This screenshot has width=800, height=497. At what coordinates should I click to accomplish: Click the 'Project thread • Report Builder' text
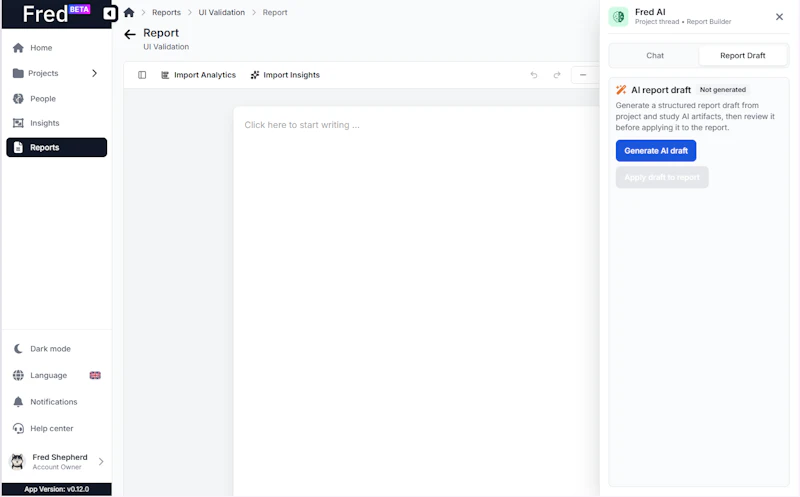(x=683, y=22)
